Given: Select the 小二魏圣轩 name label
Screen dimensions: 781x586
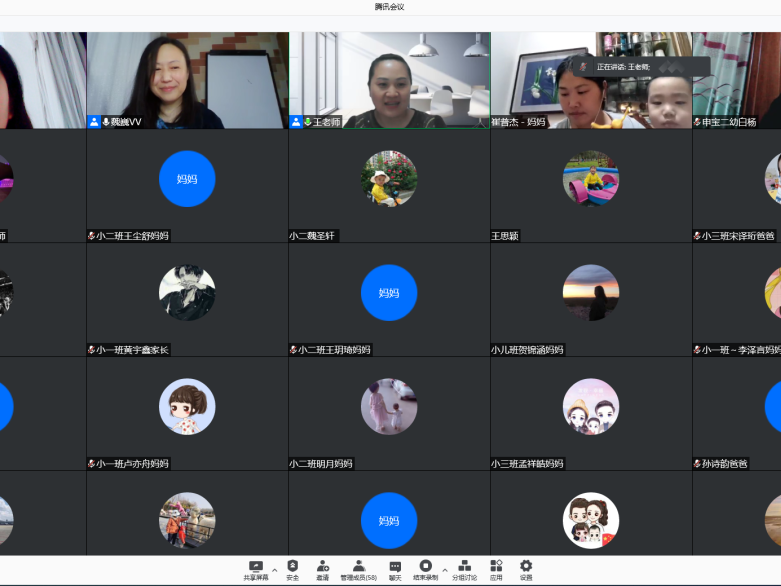Looking at the screenshot, I should pyautogui.click(x=312, y=236).
